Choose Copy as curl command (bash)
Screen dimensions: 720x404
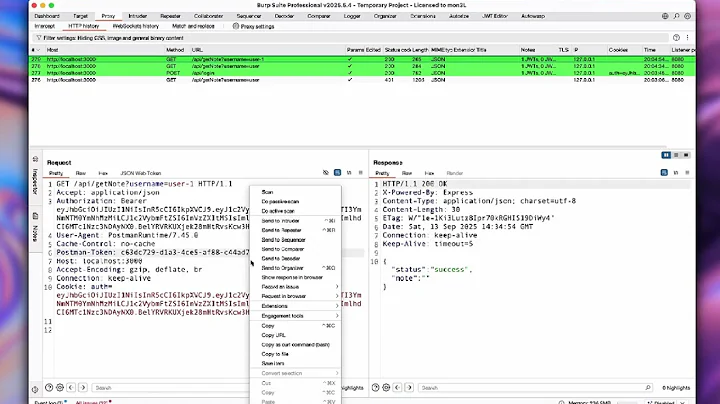pos(296,344)
